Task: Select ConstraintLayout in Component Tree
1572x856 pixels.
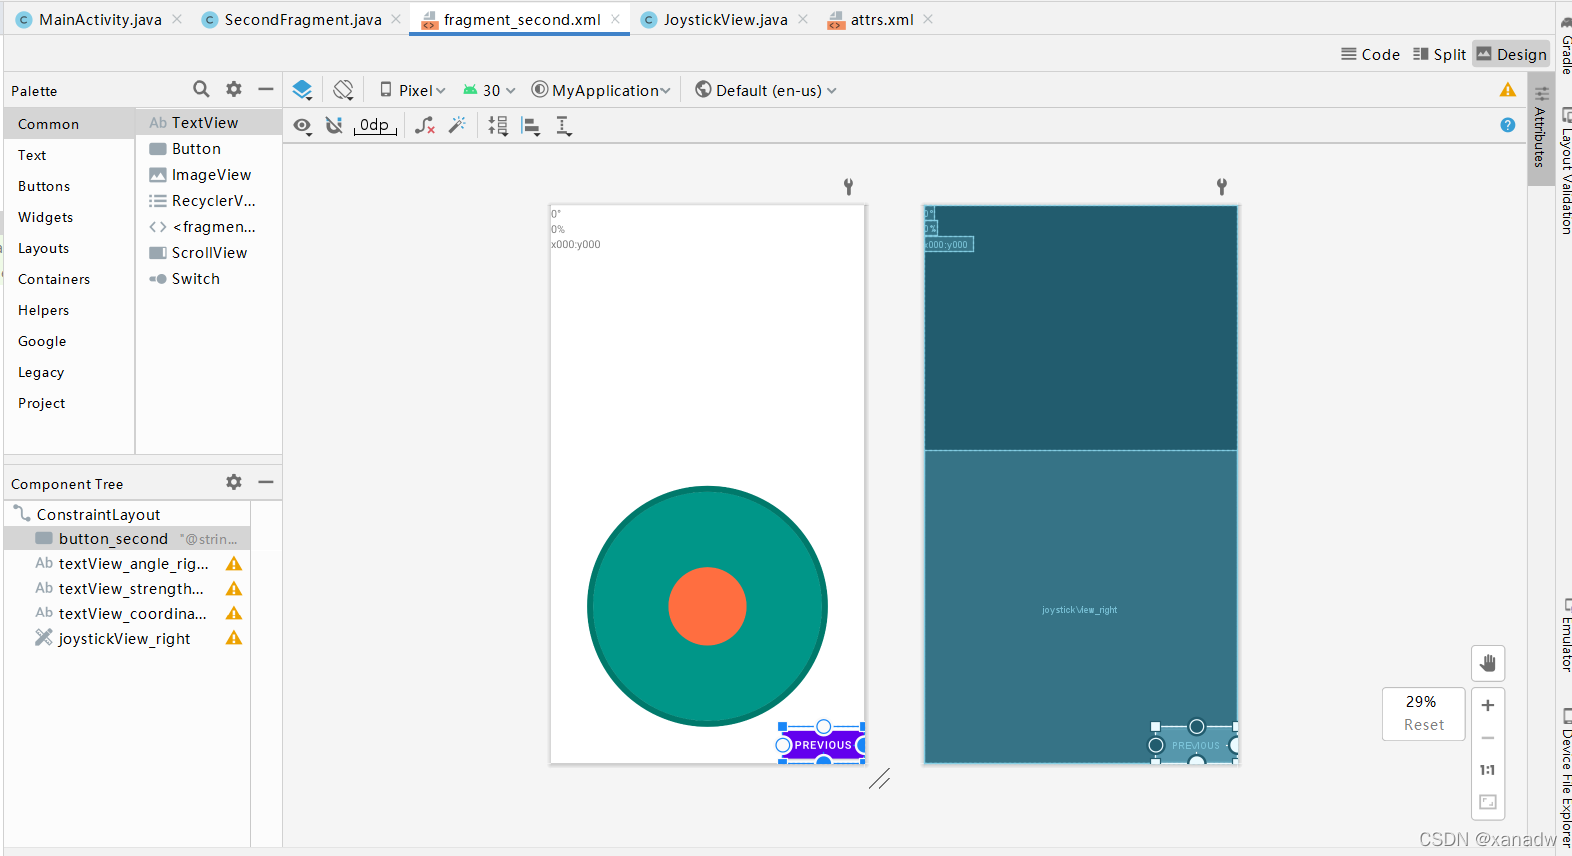Action: tap(98, 514)
